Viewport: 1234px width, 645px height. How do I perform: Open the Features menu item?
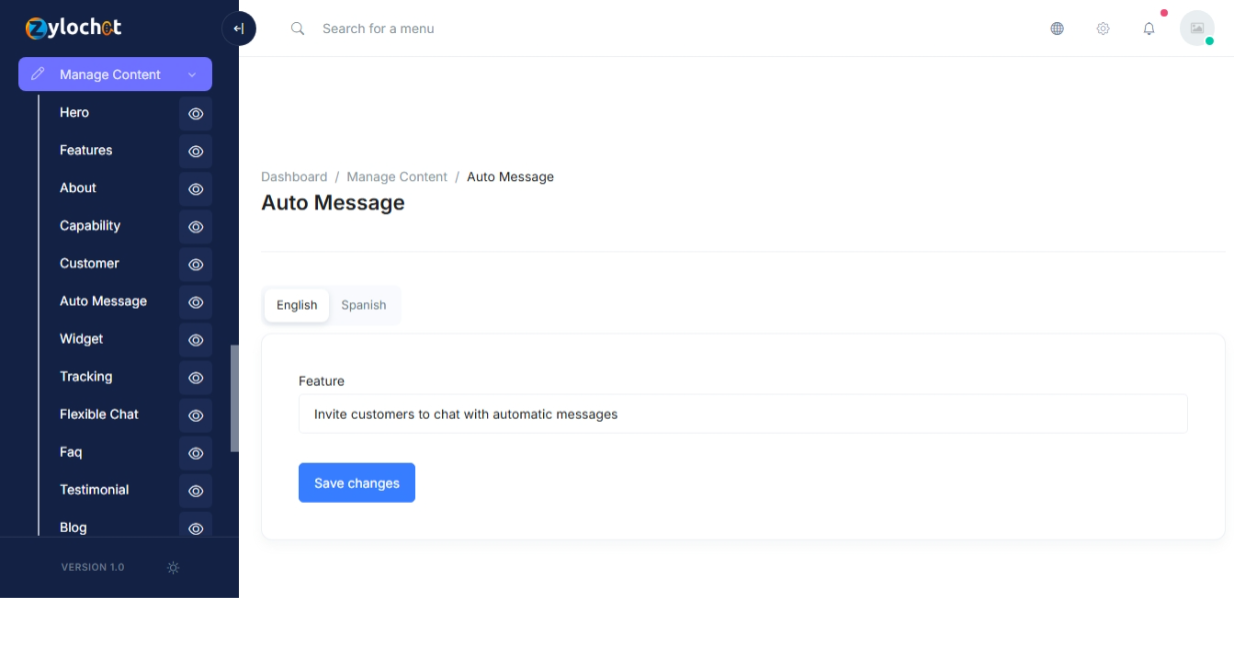[86, 150]
